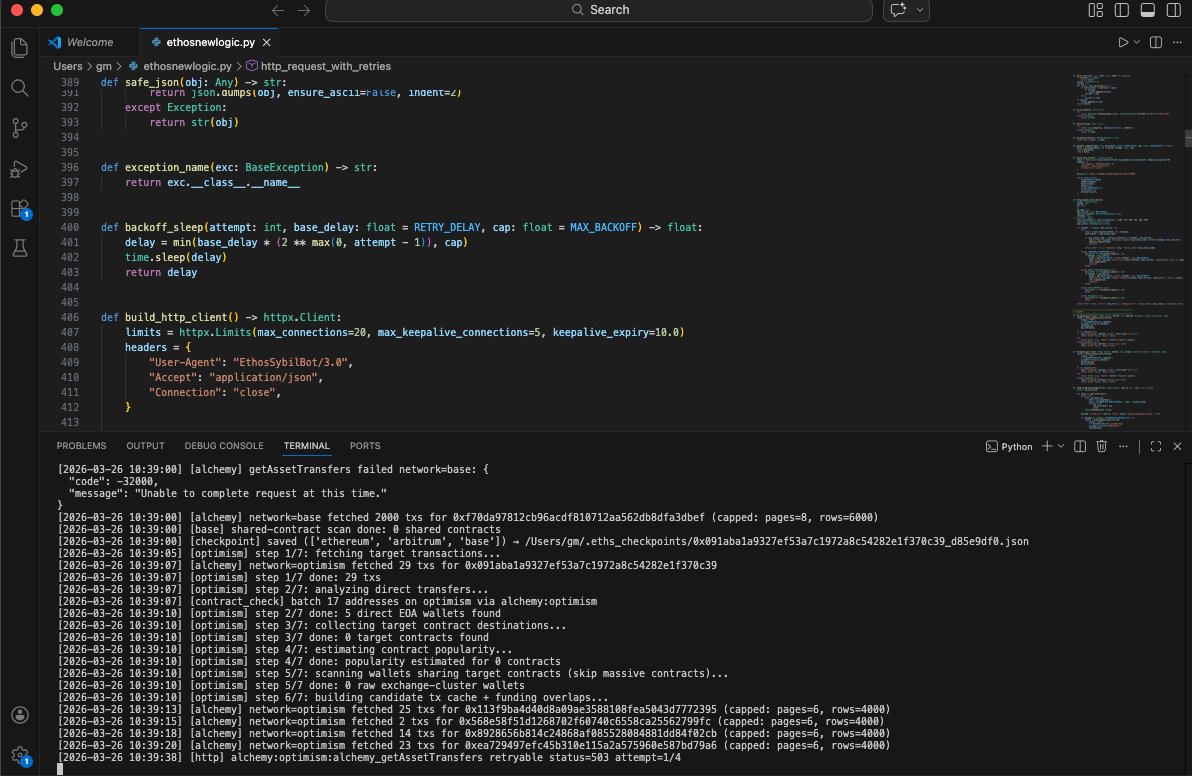This screenshot has width=1192, height=776.
Task: Click the "Connection": "close" line
Action: (215, 393)
